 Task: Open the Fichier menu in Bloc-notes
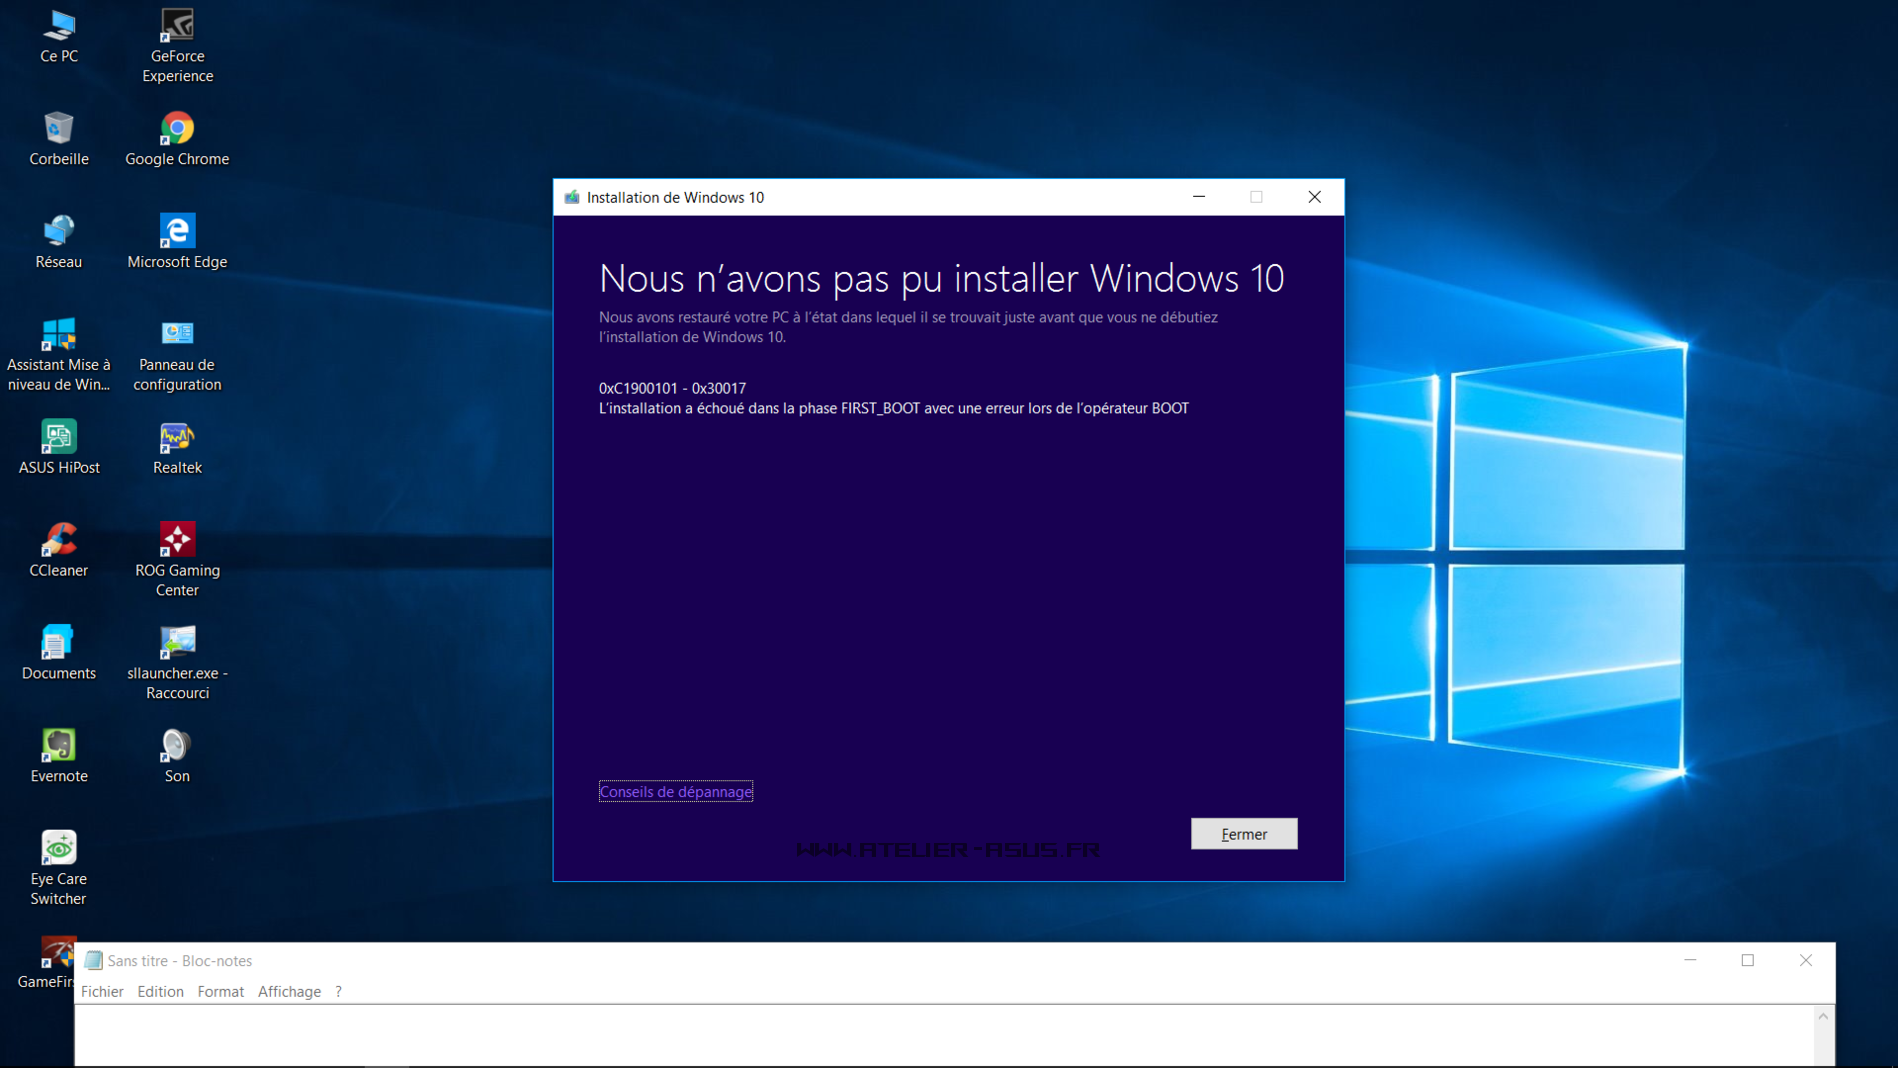[x=102, y=991]
